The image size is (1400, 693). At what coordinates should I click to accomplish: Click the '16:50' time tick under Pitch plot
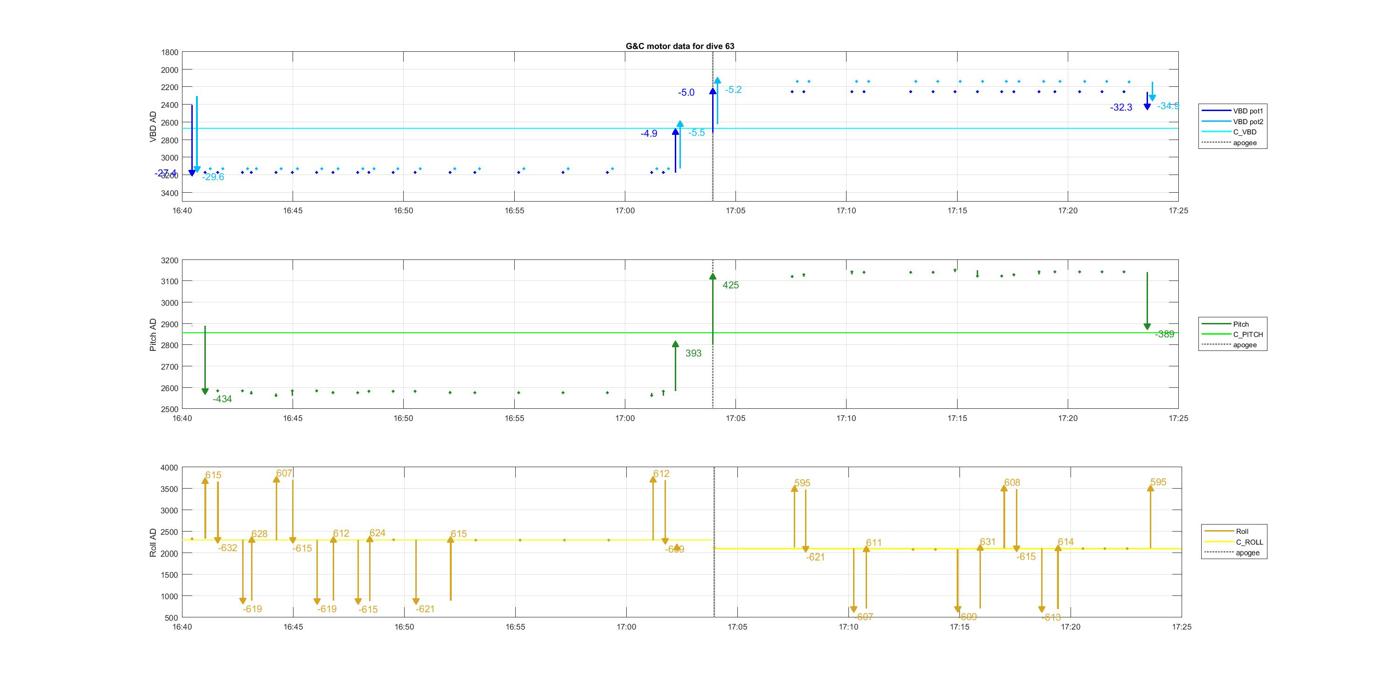pos(403,419)
